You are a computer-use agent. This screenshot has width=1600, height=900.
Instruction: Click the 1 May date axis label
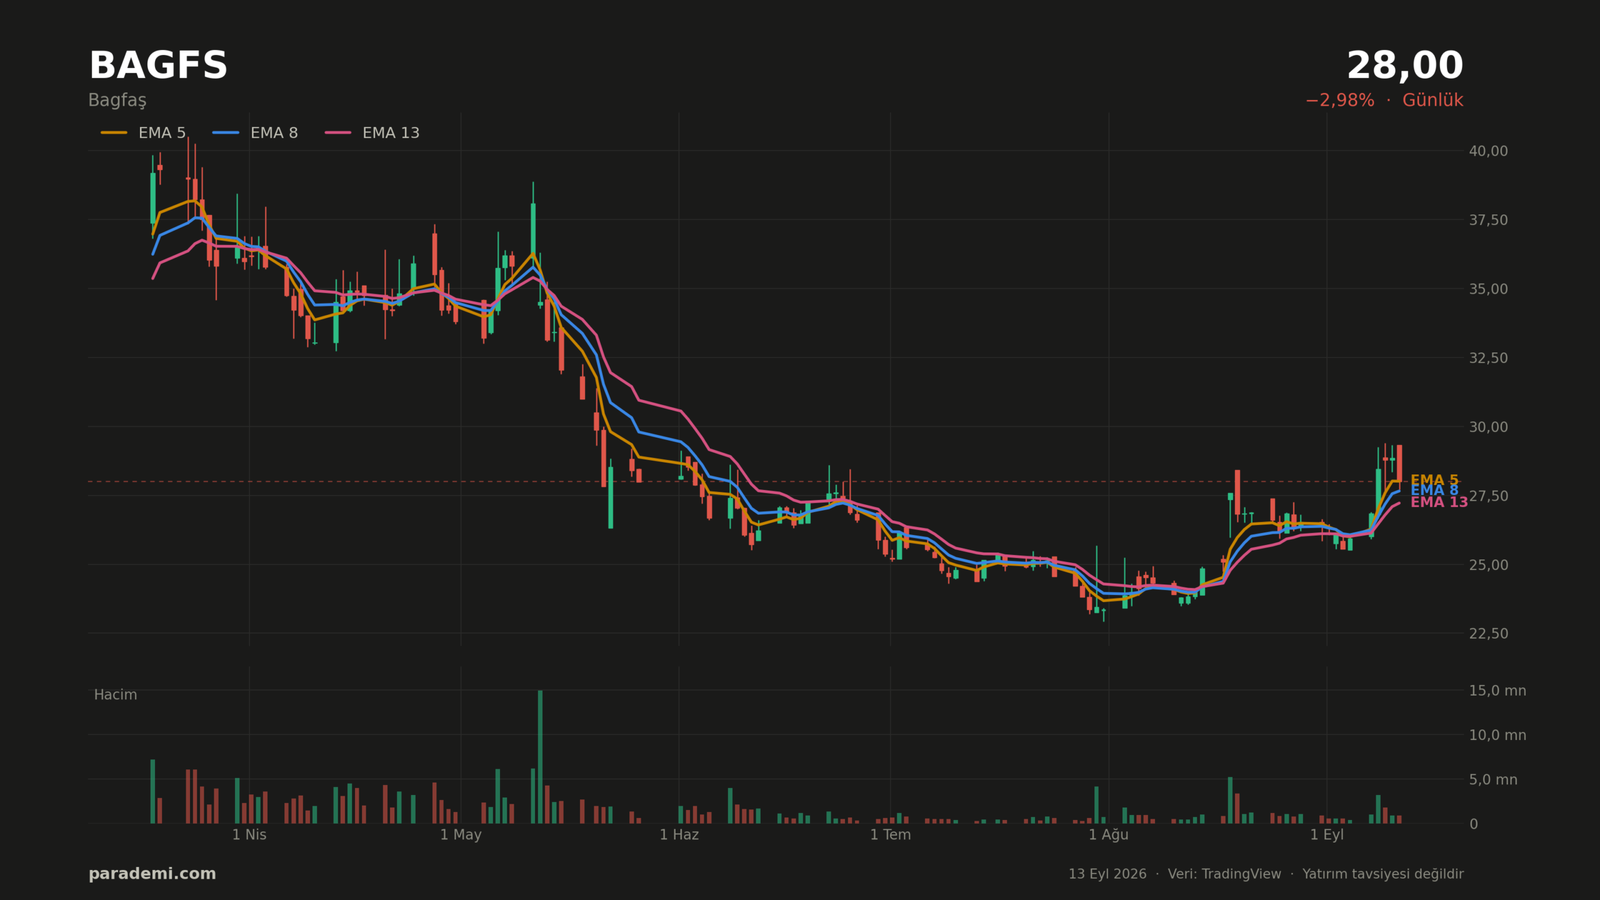pyautogui.click(x=461, y=835)
